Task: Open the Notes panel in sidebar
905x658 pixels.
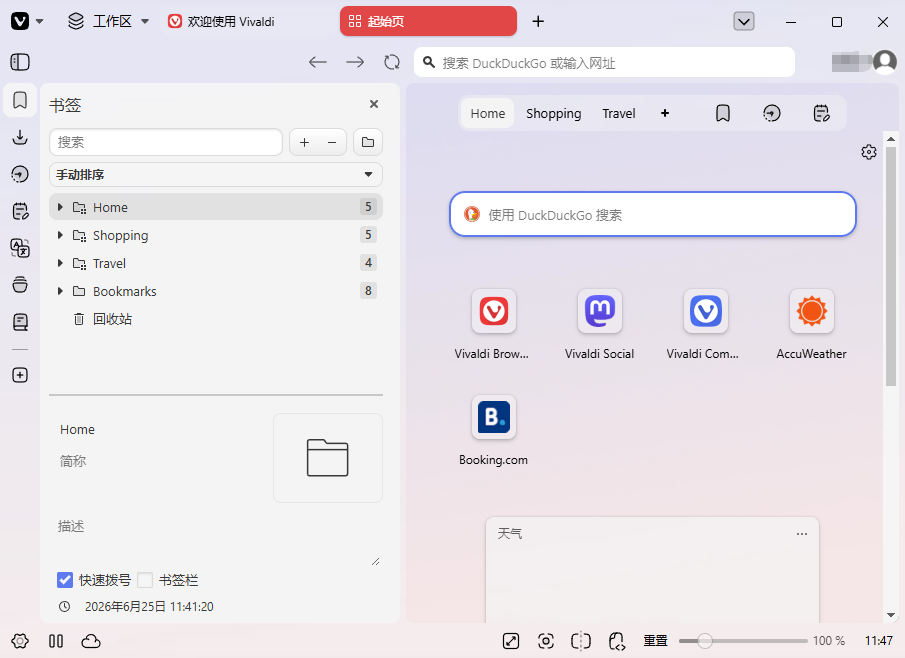Action: pyautogui.click(x=20, y=211)
